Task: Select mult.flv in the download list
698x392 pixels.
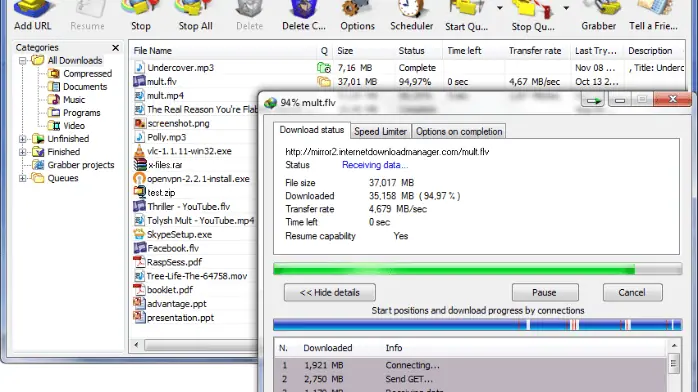Action: pos(162,81)
